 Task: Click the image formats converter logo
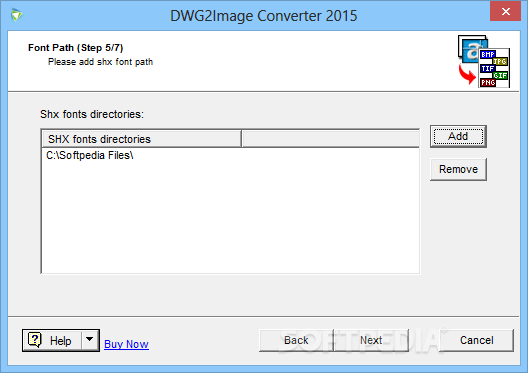coord(484,61)
